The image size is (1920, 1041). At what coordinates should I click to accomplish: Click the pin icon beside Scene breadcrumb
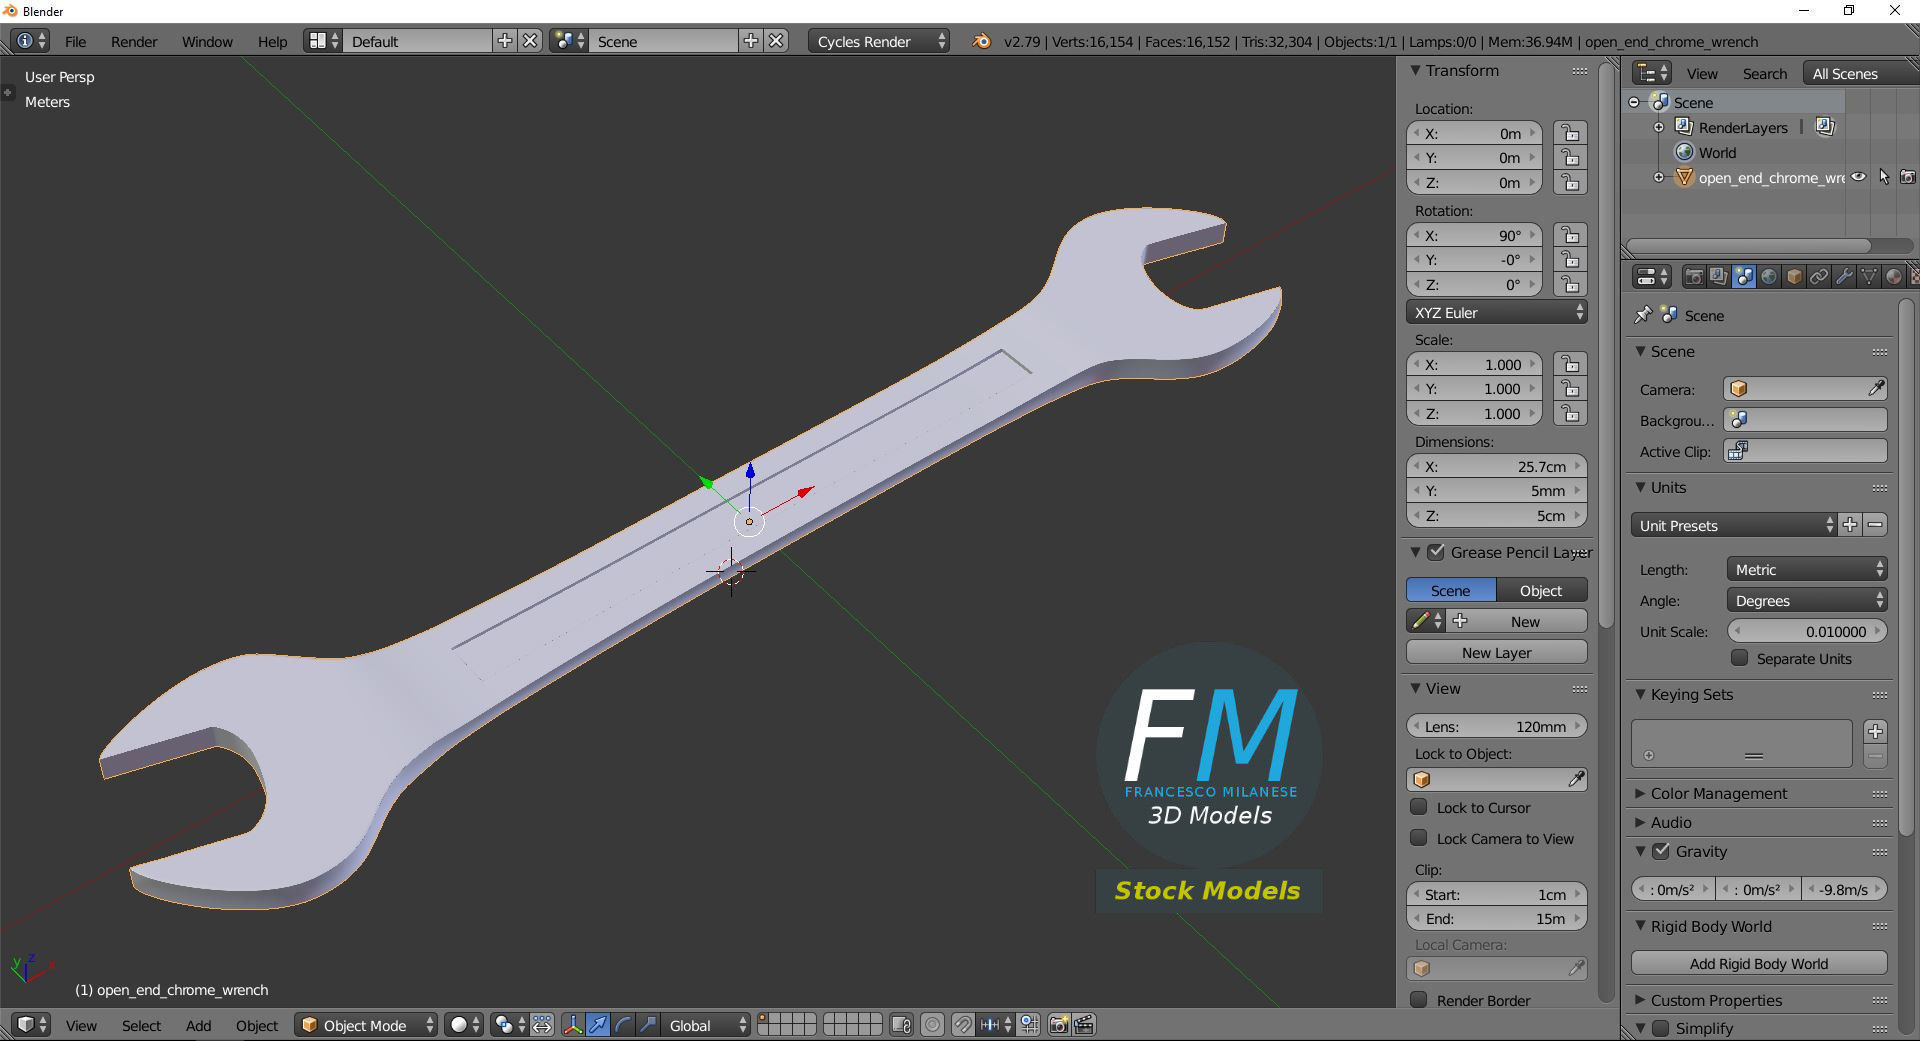click(1643, 315)
